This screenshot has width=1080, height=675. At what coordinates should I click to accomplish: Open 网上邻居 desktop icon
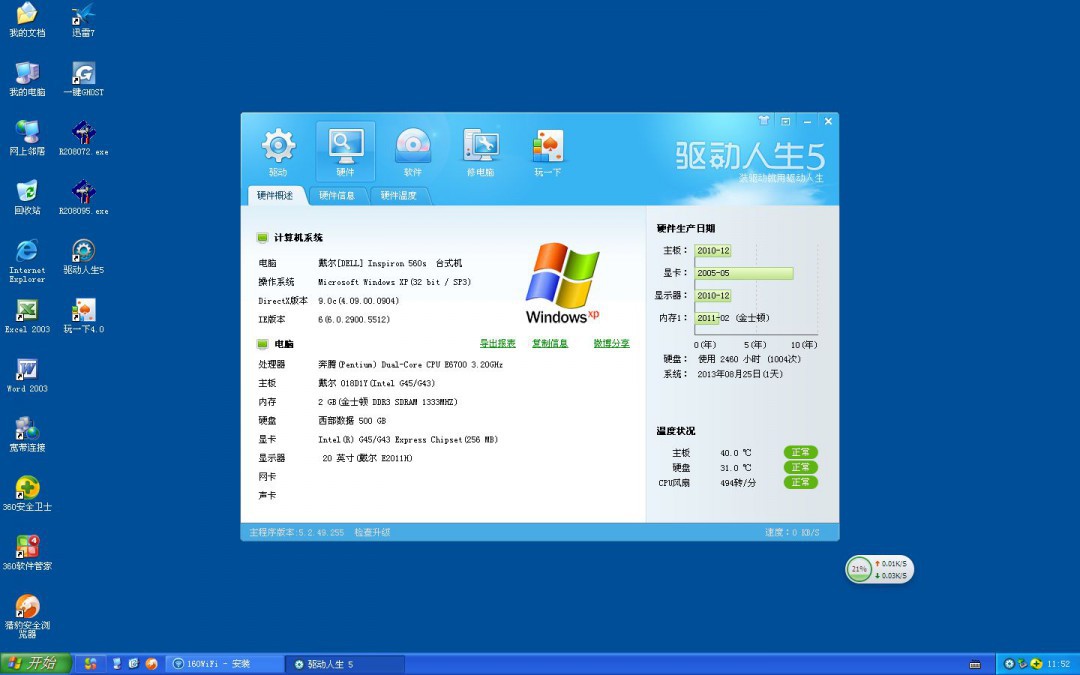[x=27, y=138]
